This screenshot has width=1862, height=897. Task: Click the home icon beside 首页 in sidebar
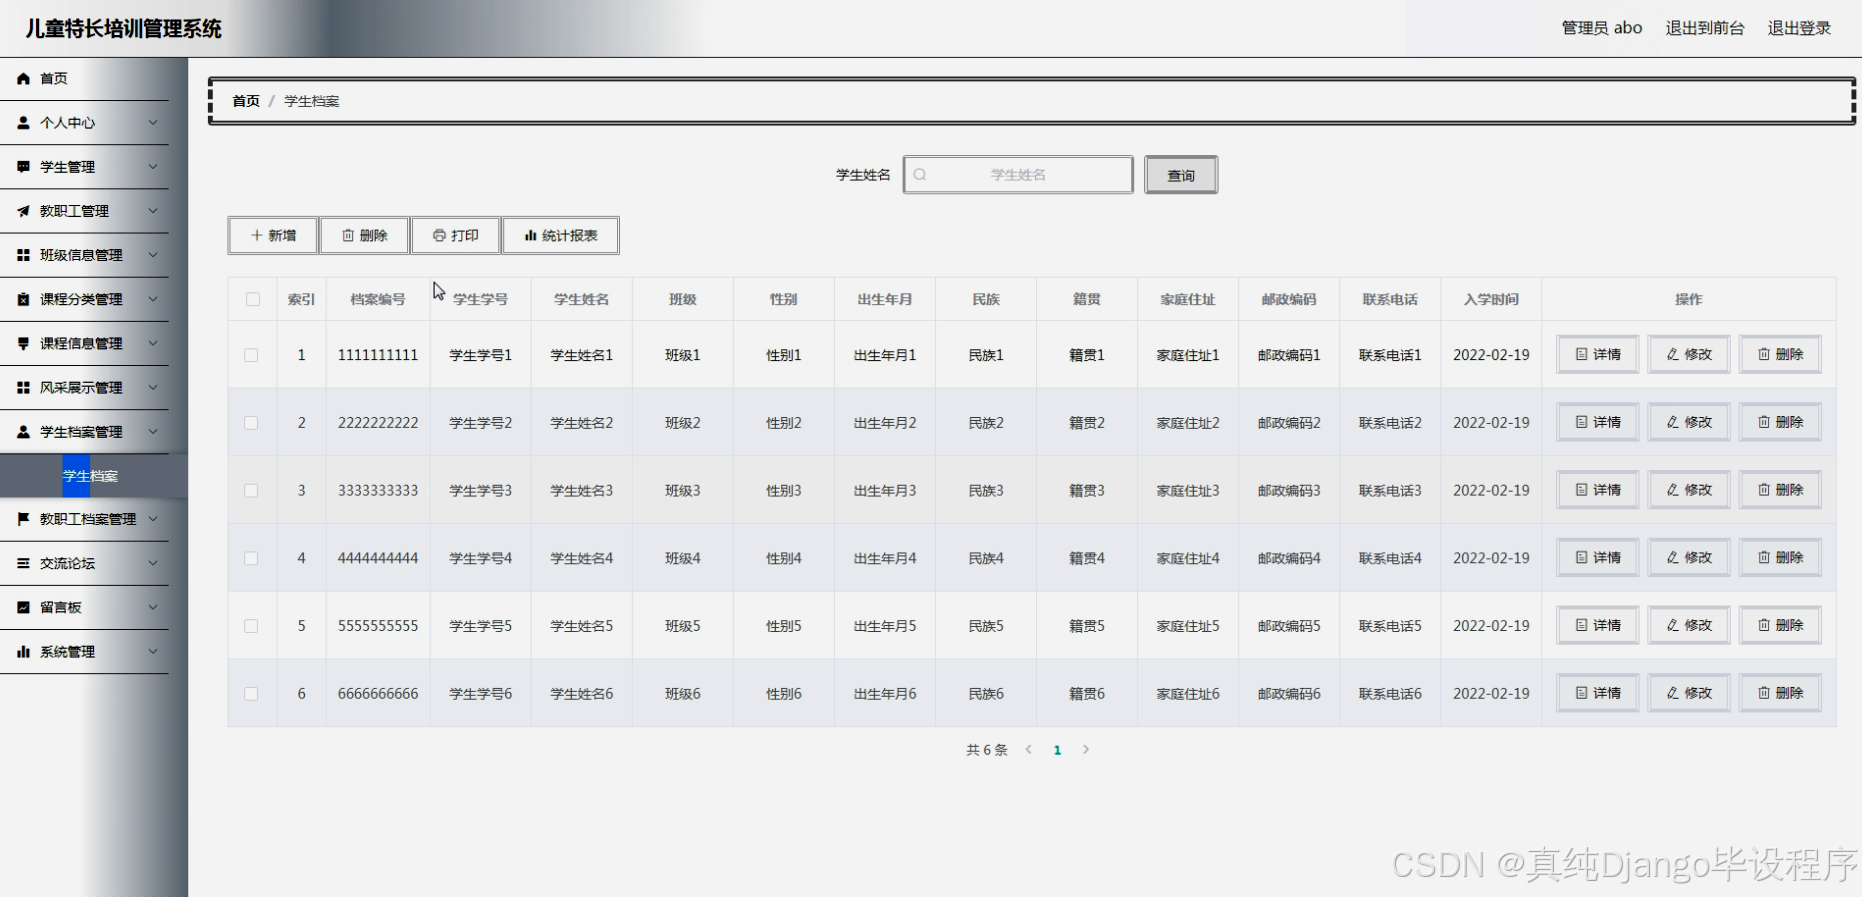[23, 78]
